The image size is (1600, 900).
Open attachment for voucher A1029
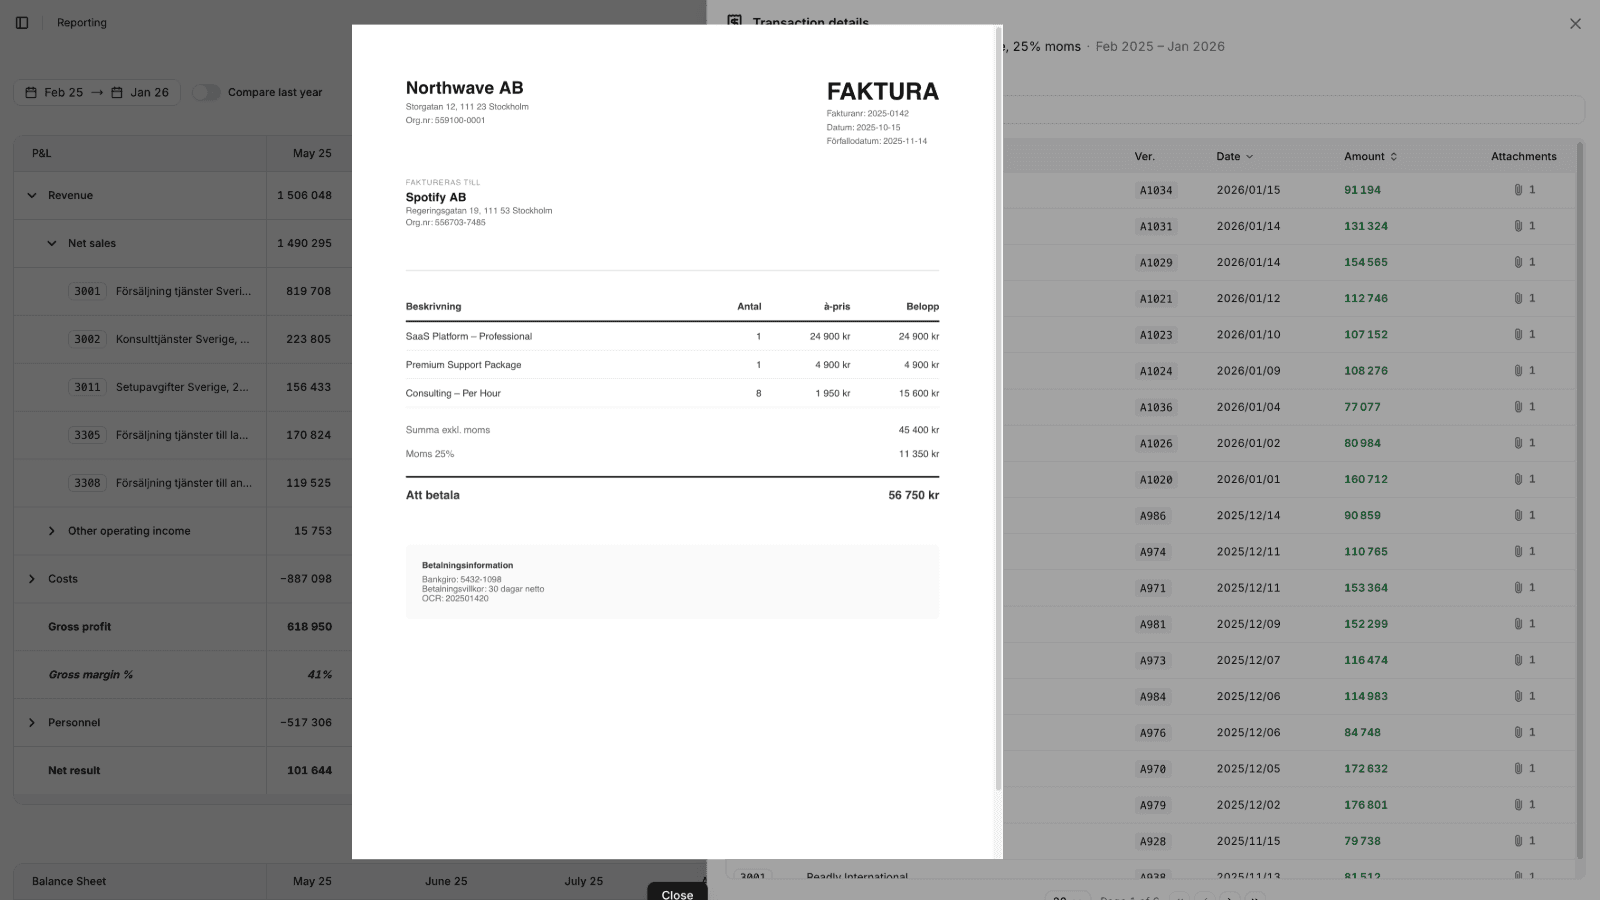click(x=1524, y=262)
